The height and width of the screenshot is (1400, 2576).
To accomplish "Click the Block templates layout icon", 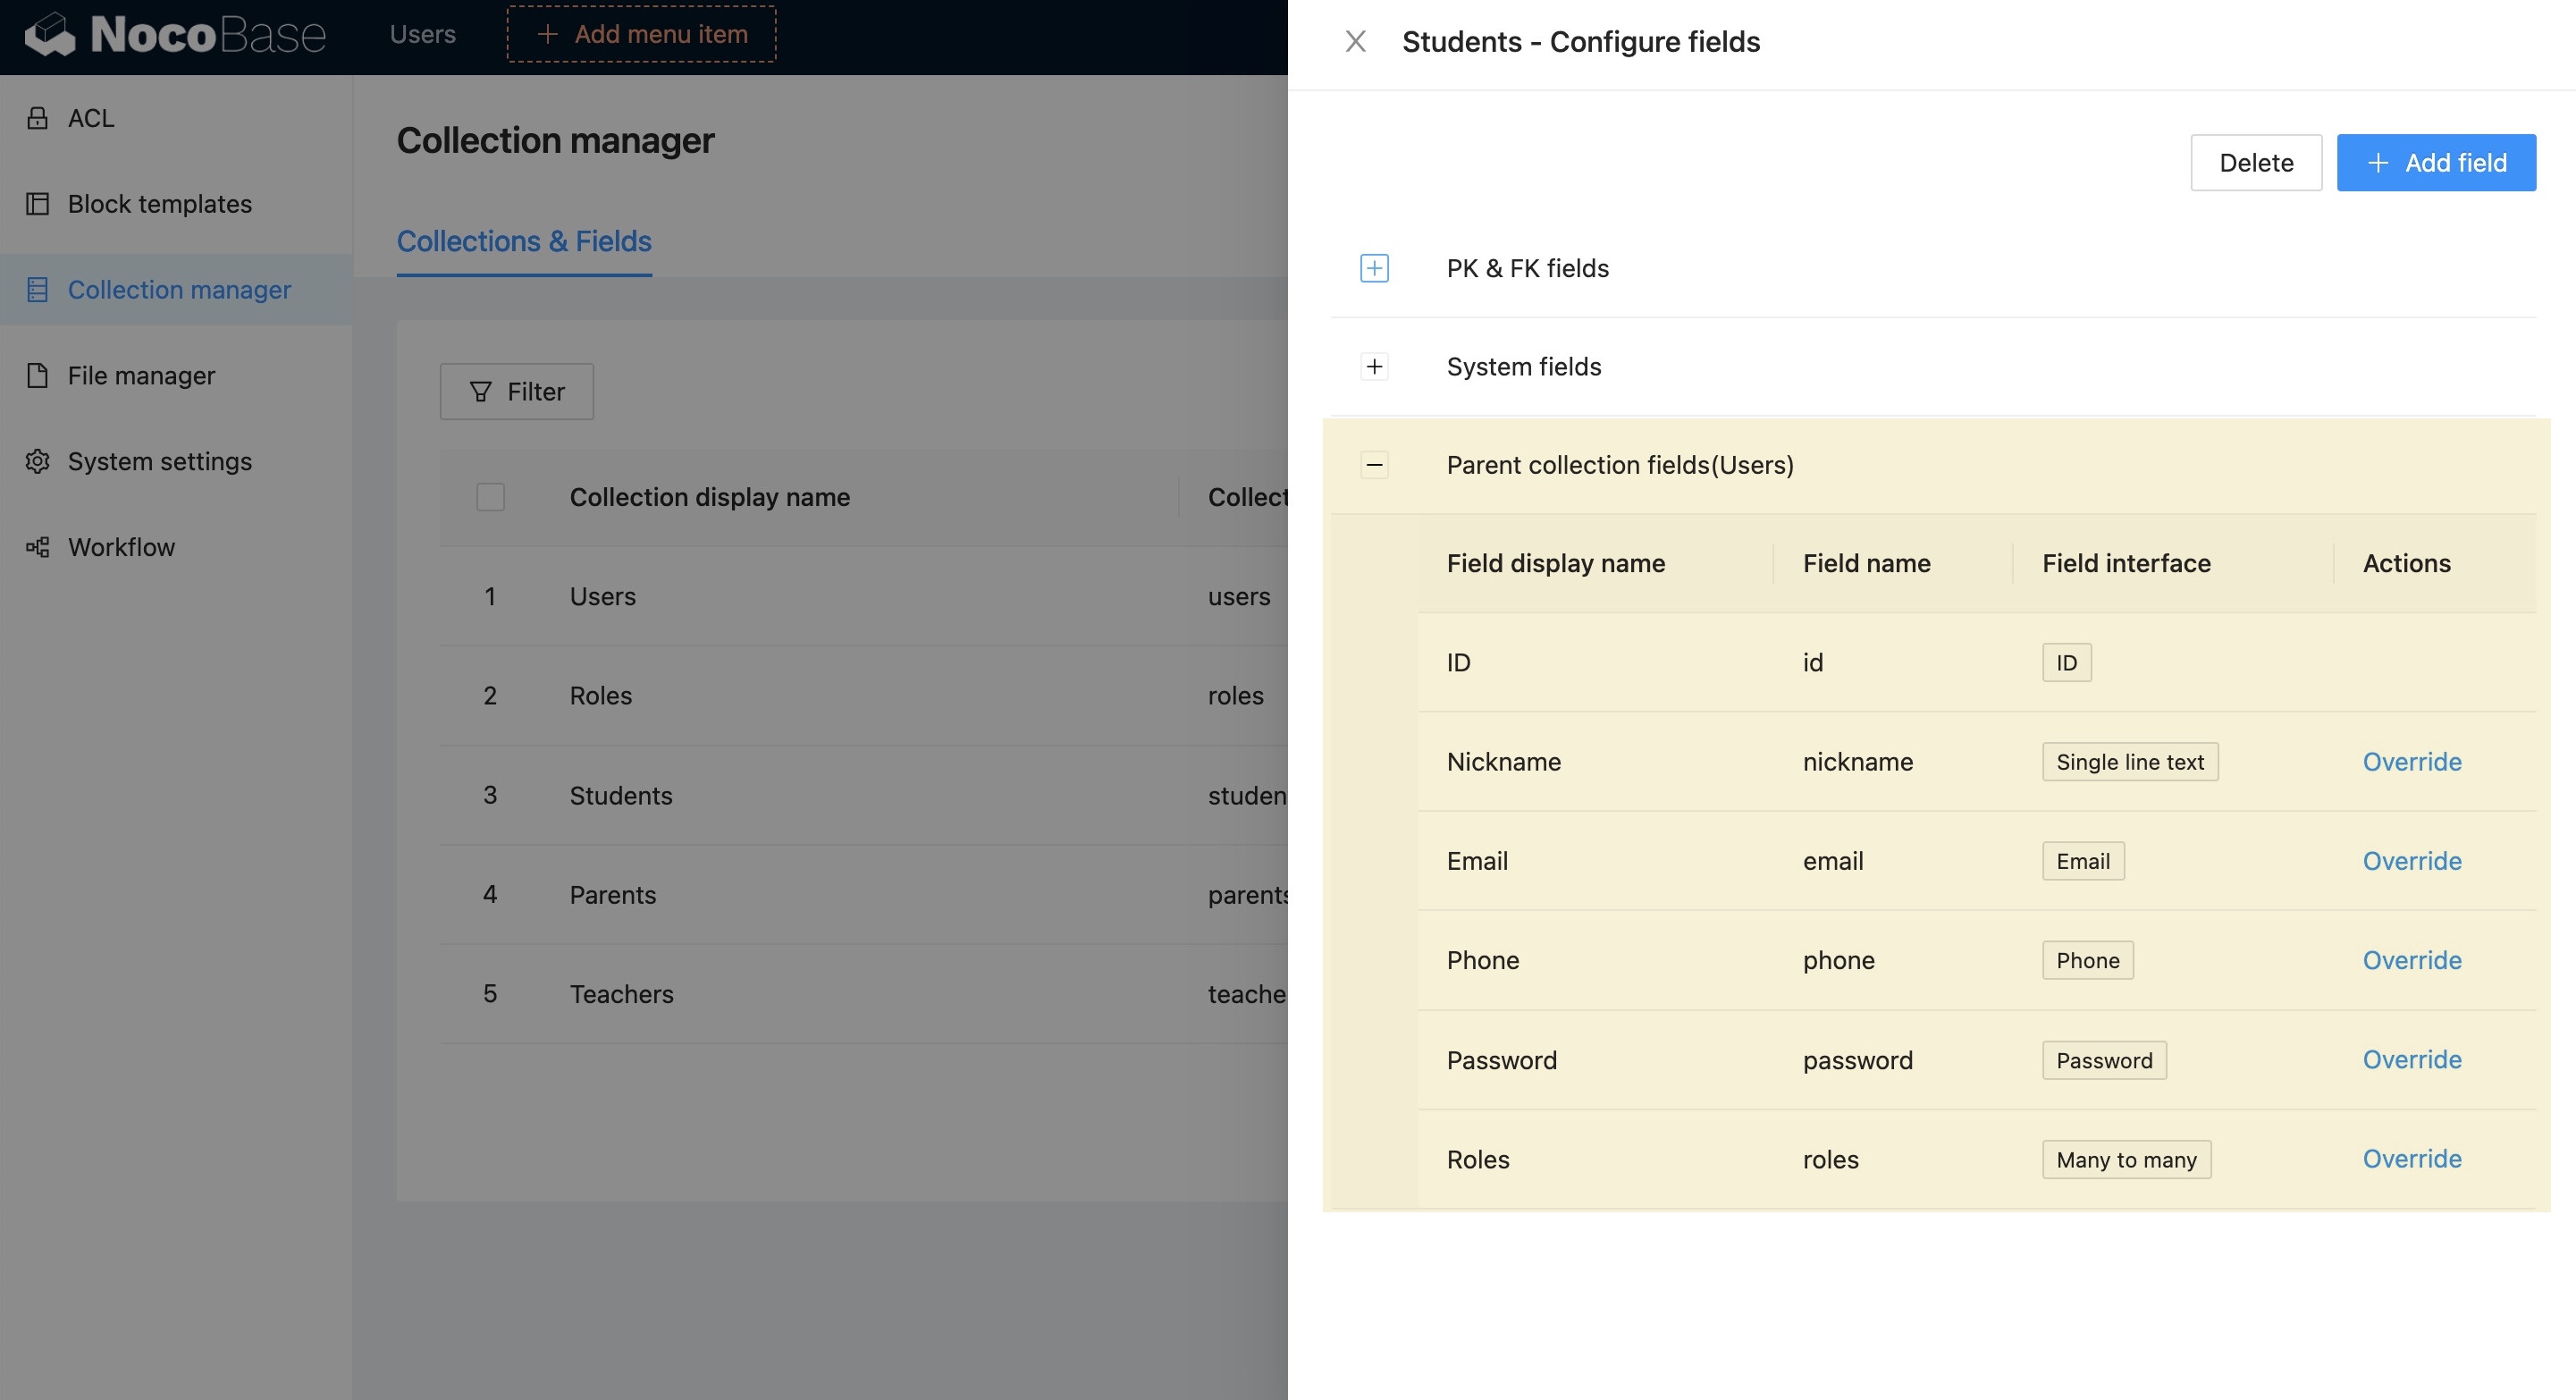I will (37, 204).
